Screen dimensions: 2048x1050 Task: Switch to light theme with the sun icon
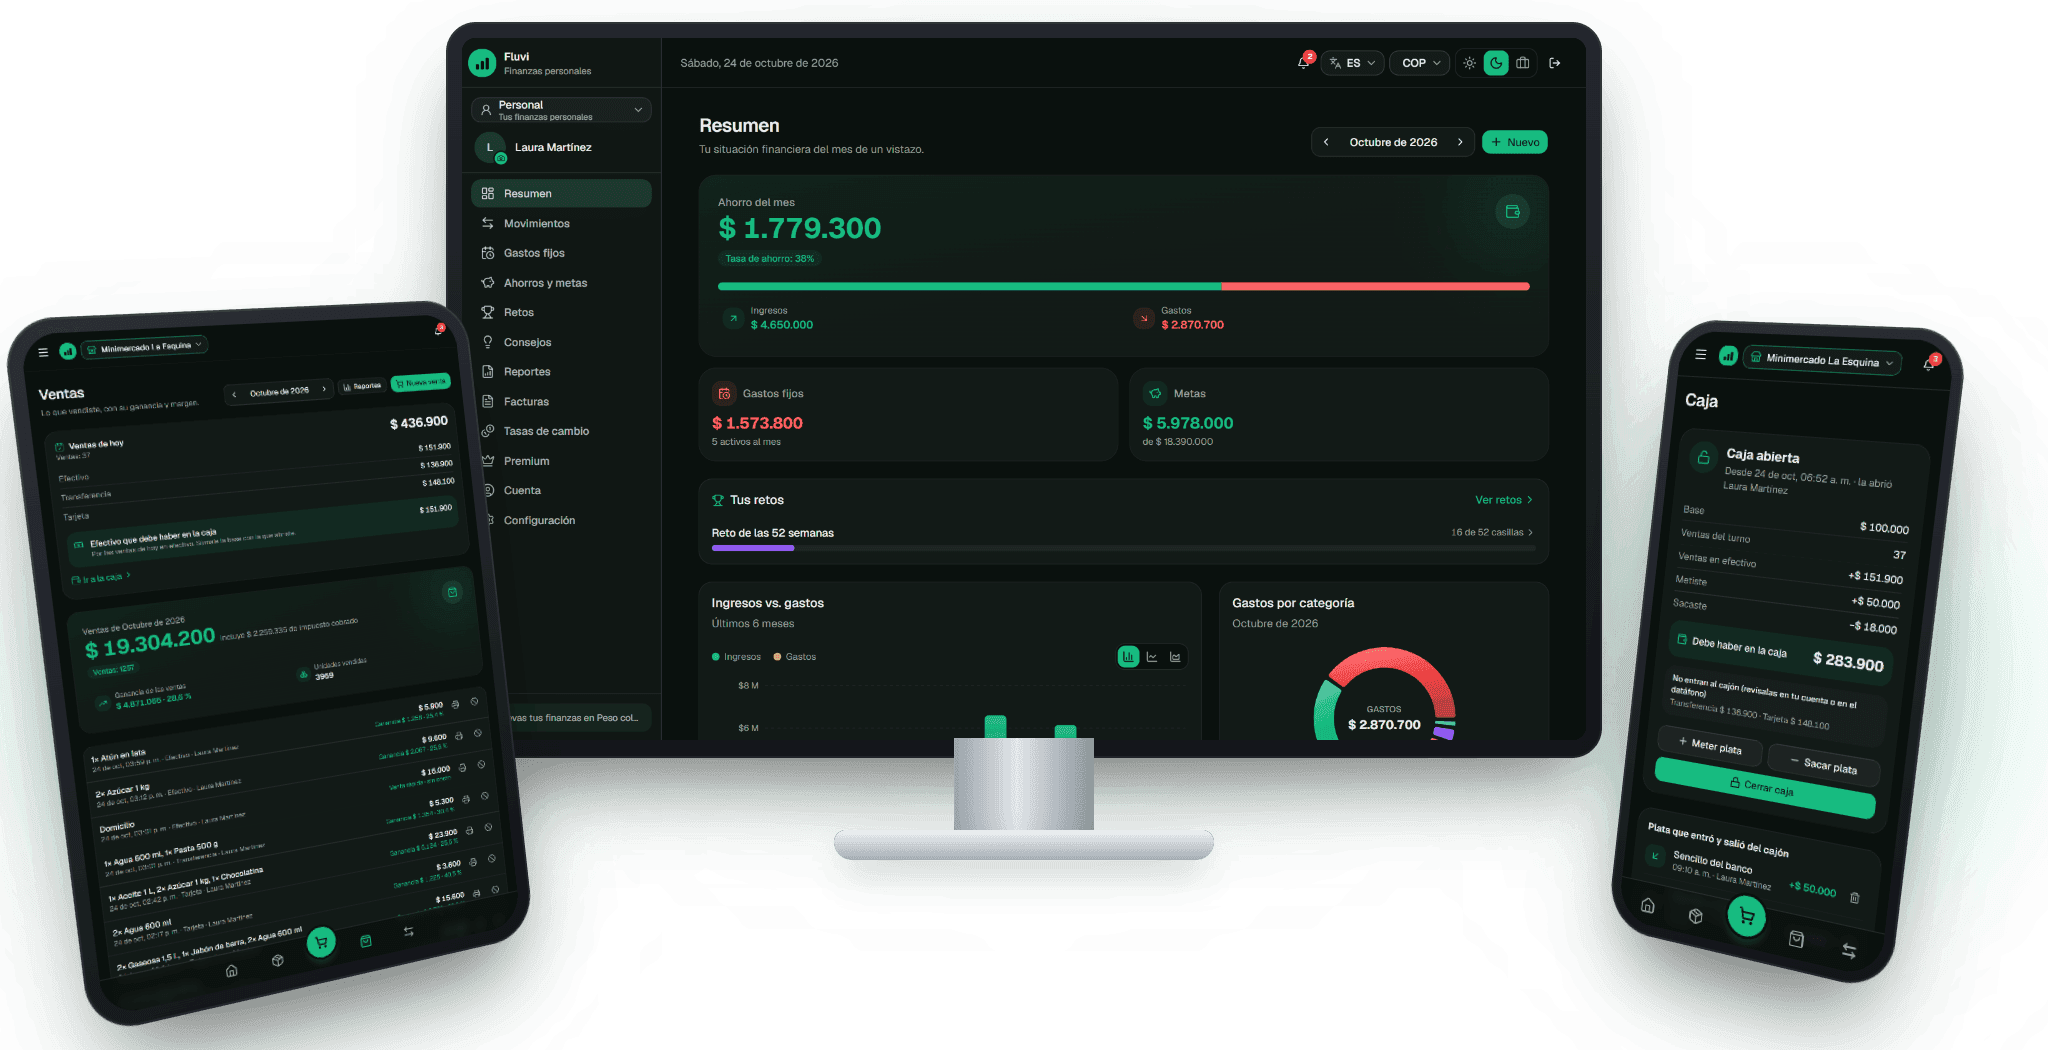[1469, 63]
